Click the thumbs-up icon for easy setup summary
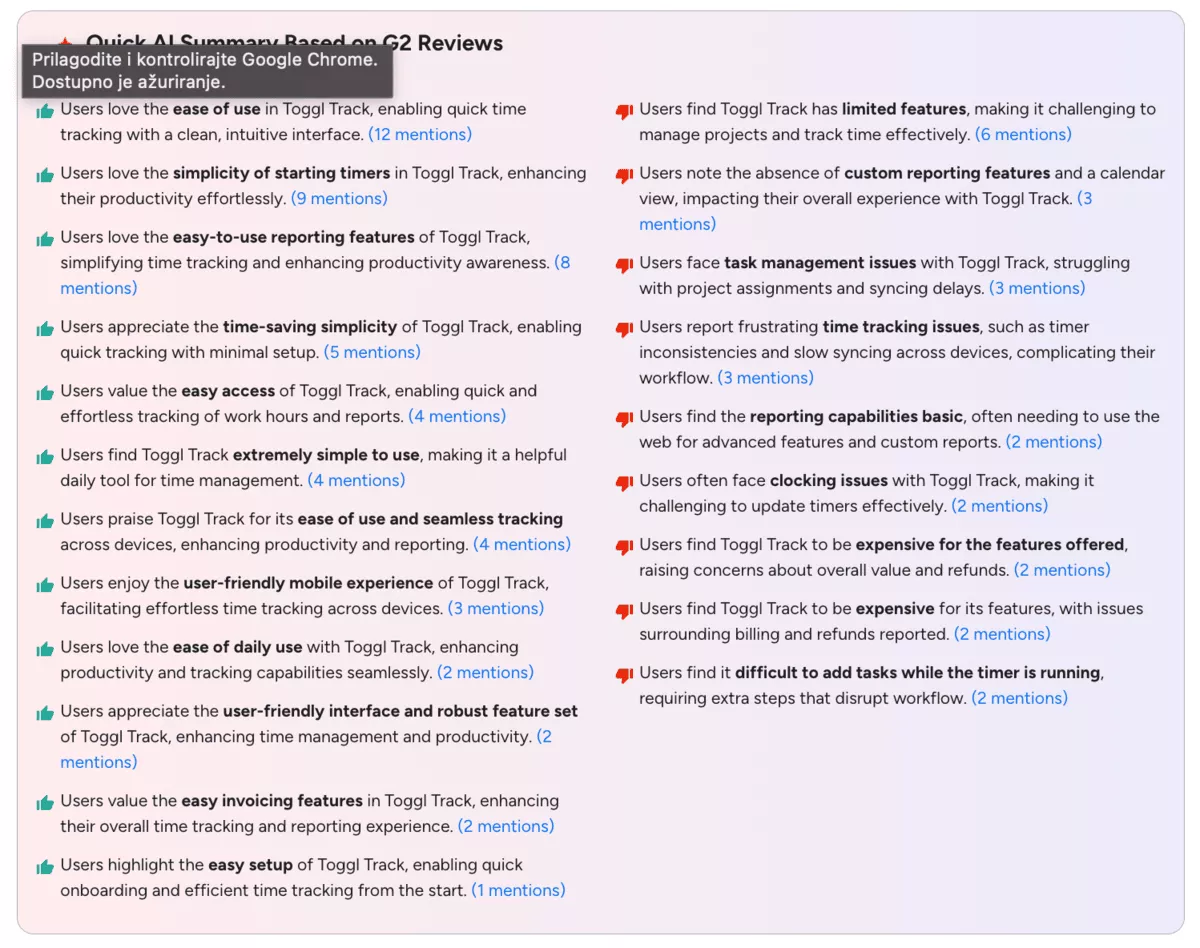Screen dimensions: 1200x948 [x=45, y=865]
